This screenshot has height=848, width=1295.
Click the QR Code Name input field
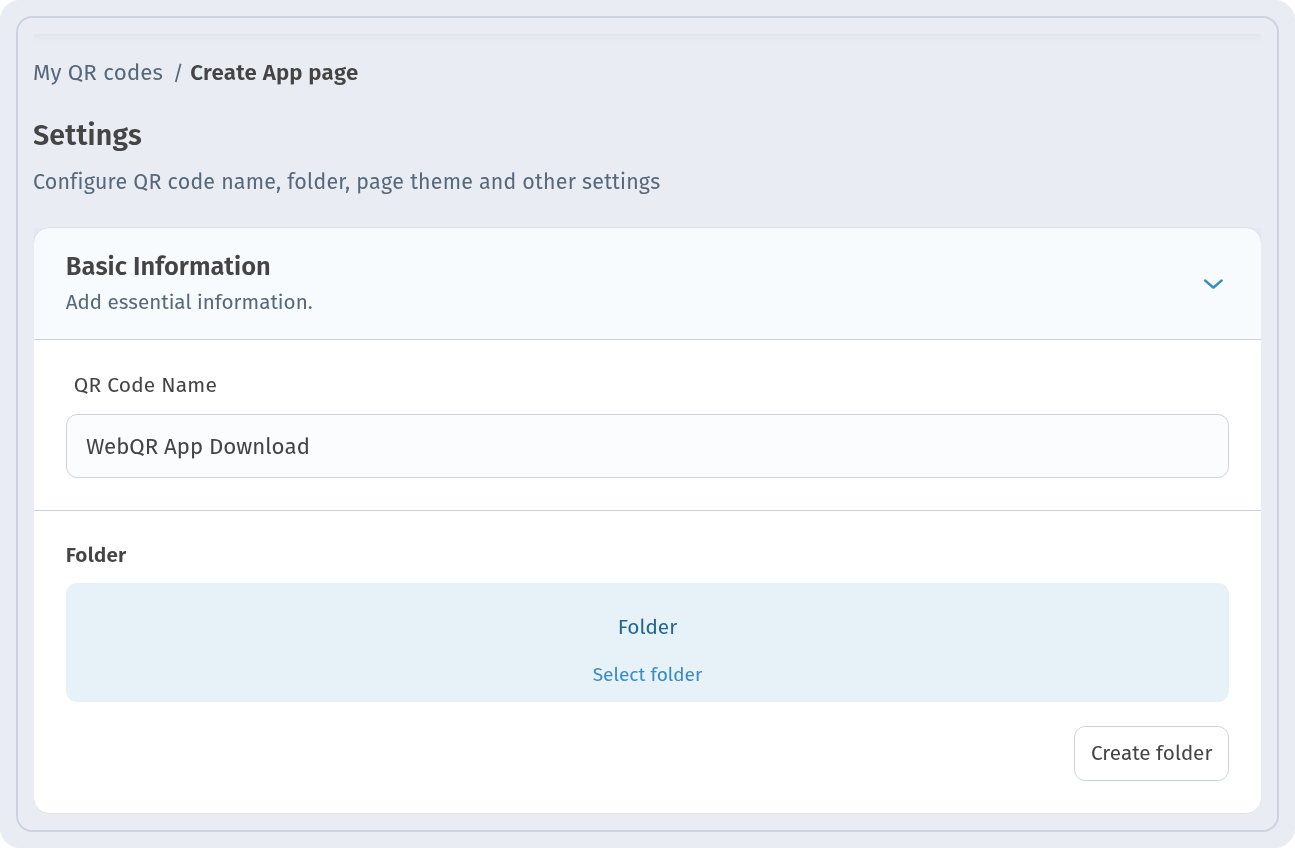pyautogui.click(x=647, y=446)
